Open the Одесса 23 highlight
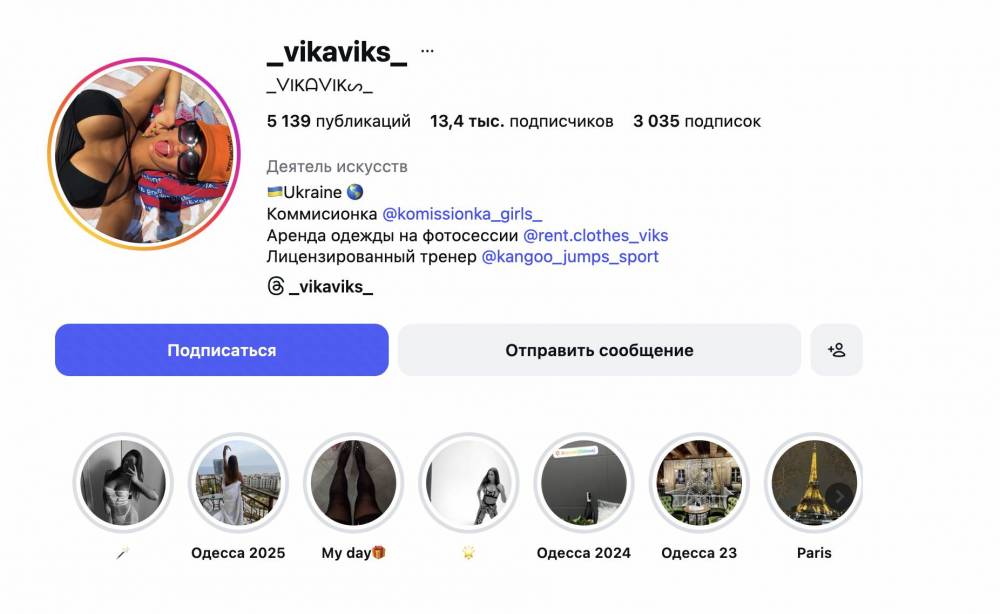The height and width of the screenshot is (614, 1000). pos(699,483)
